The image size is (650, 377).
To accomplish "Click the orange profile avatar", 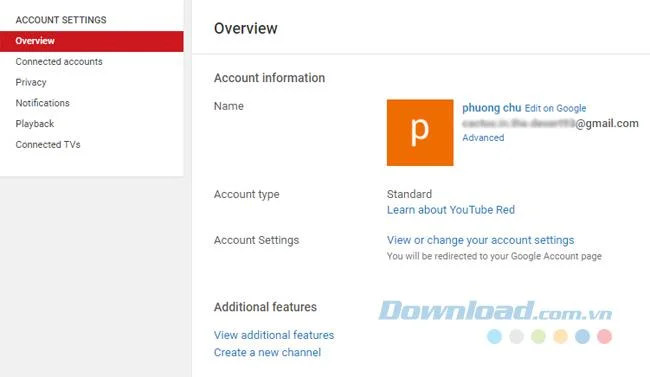I will pyautogui.click(x=420, y=133).
